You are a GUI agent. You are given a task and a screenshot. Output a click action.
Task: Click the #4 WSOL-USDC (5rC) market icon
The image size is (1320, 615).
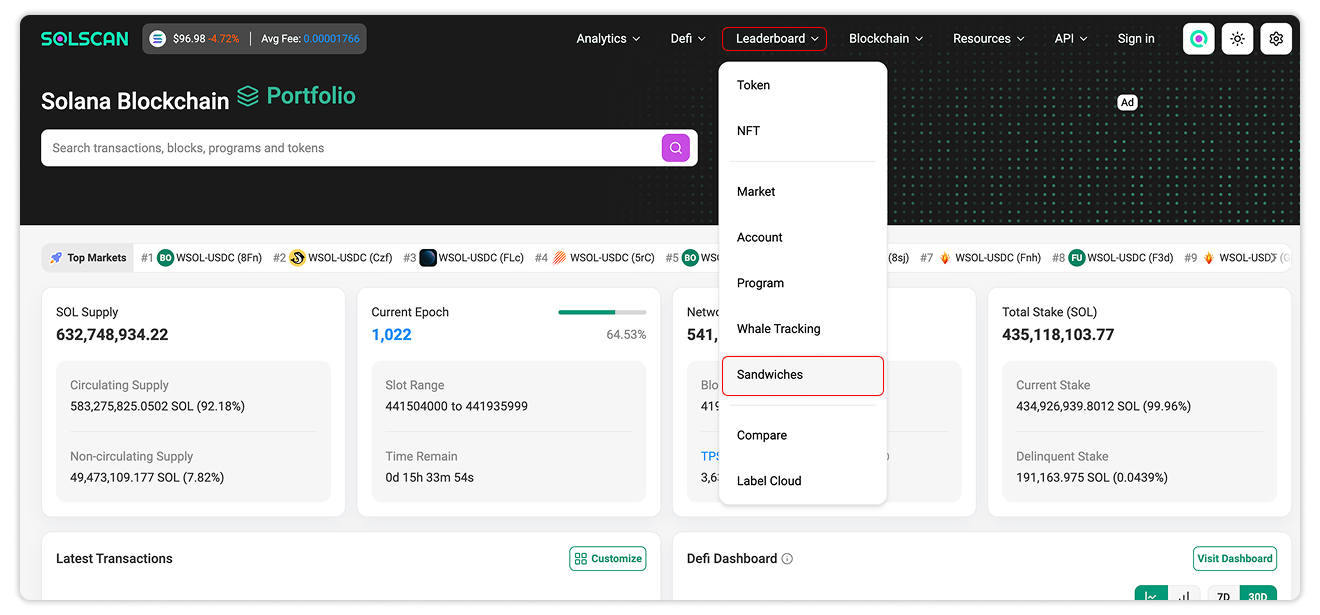pos(559,258)
